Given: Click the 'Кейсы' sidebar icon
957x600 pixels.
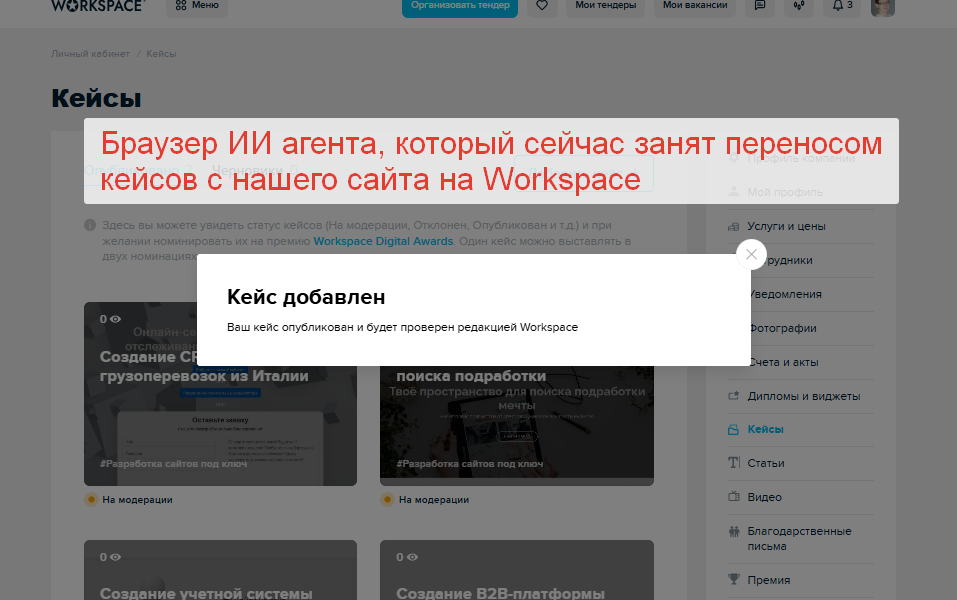Looking at the screenshot, I should tap(734, 430).
